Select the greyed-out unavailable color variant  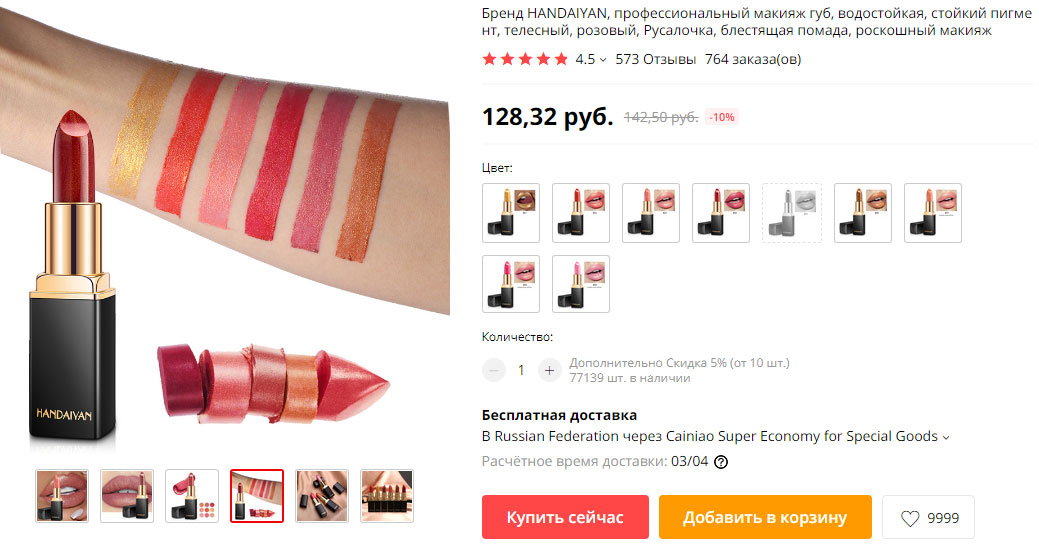click(x=792, y=213)
